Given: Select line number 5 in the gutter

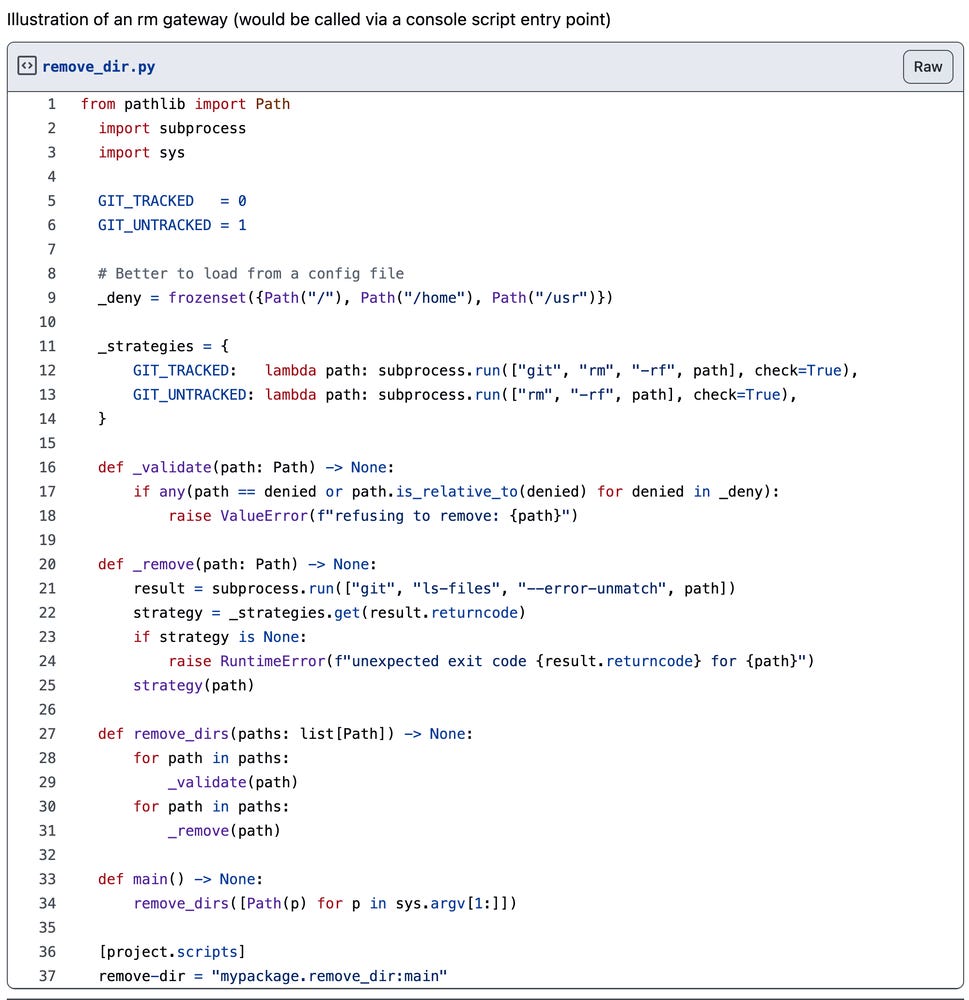Looking at the screenshot, I should point(52,201).
